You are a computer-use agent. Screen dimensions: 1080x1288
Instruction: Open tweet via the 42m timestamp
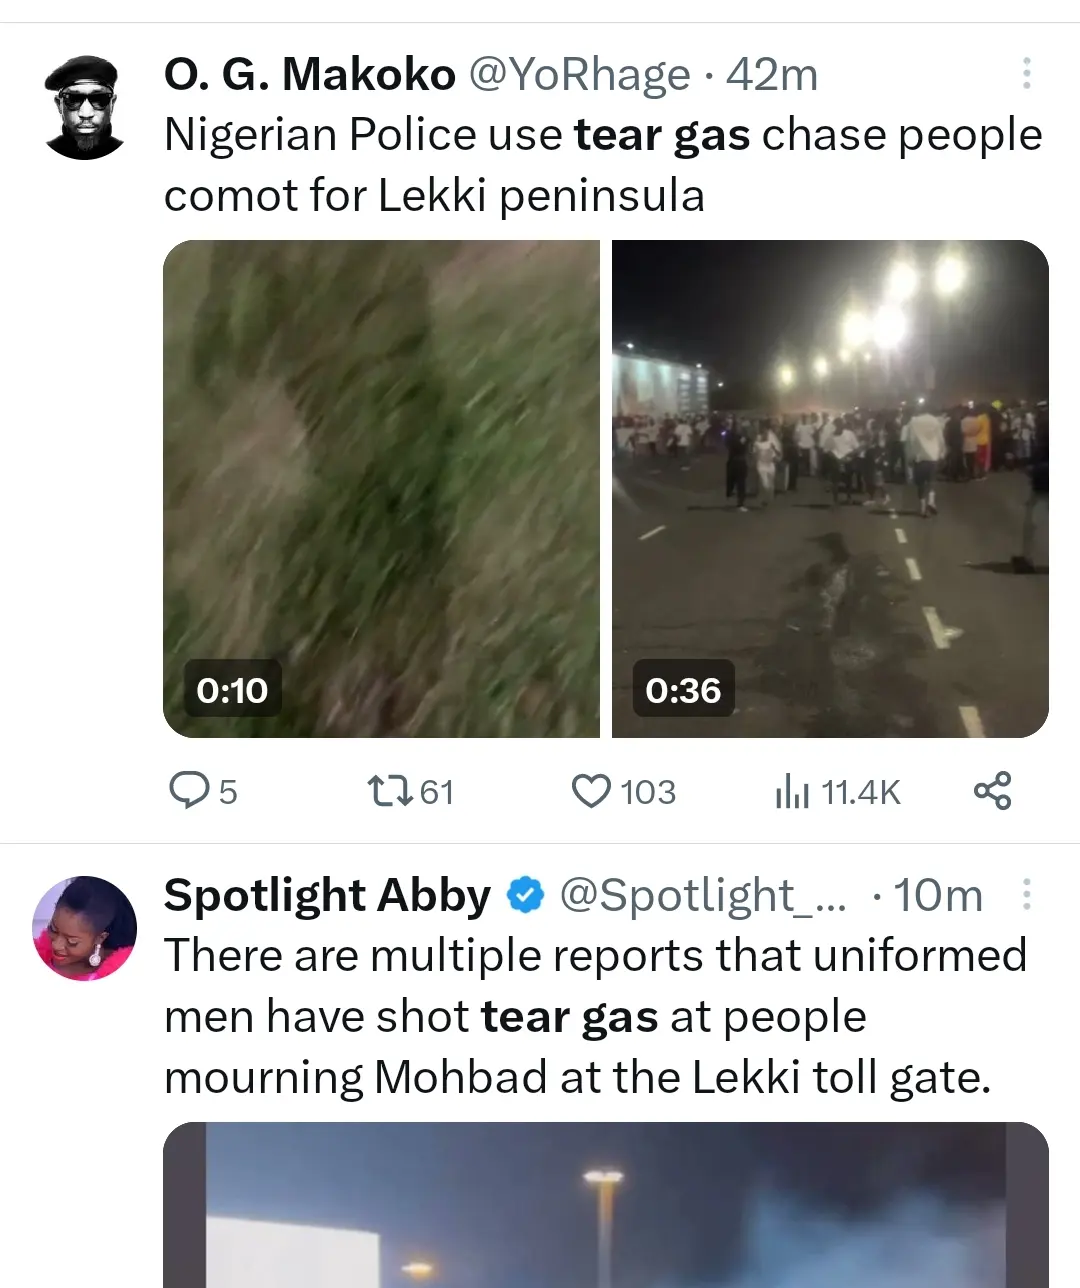click(x=771, y=75)
